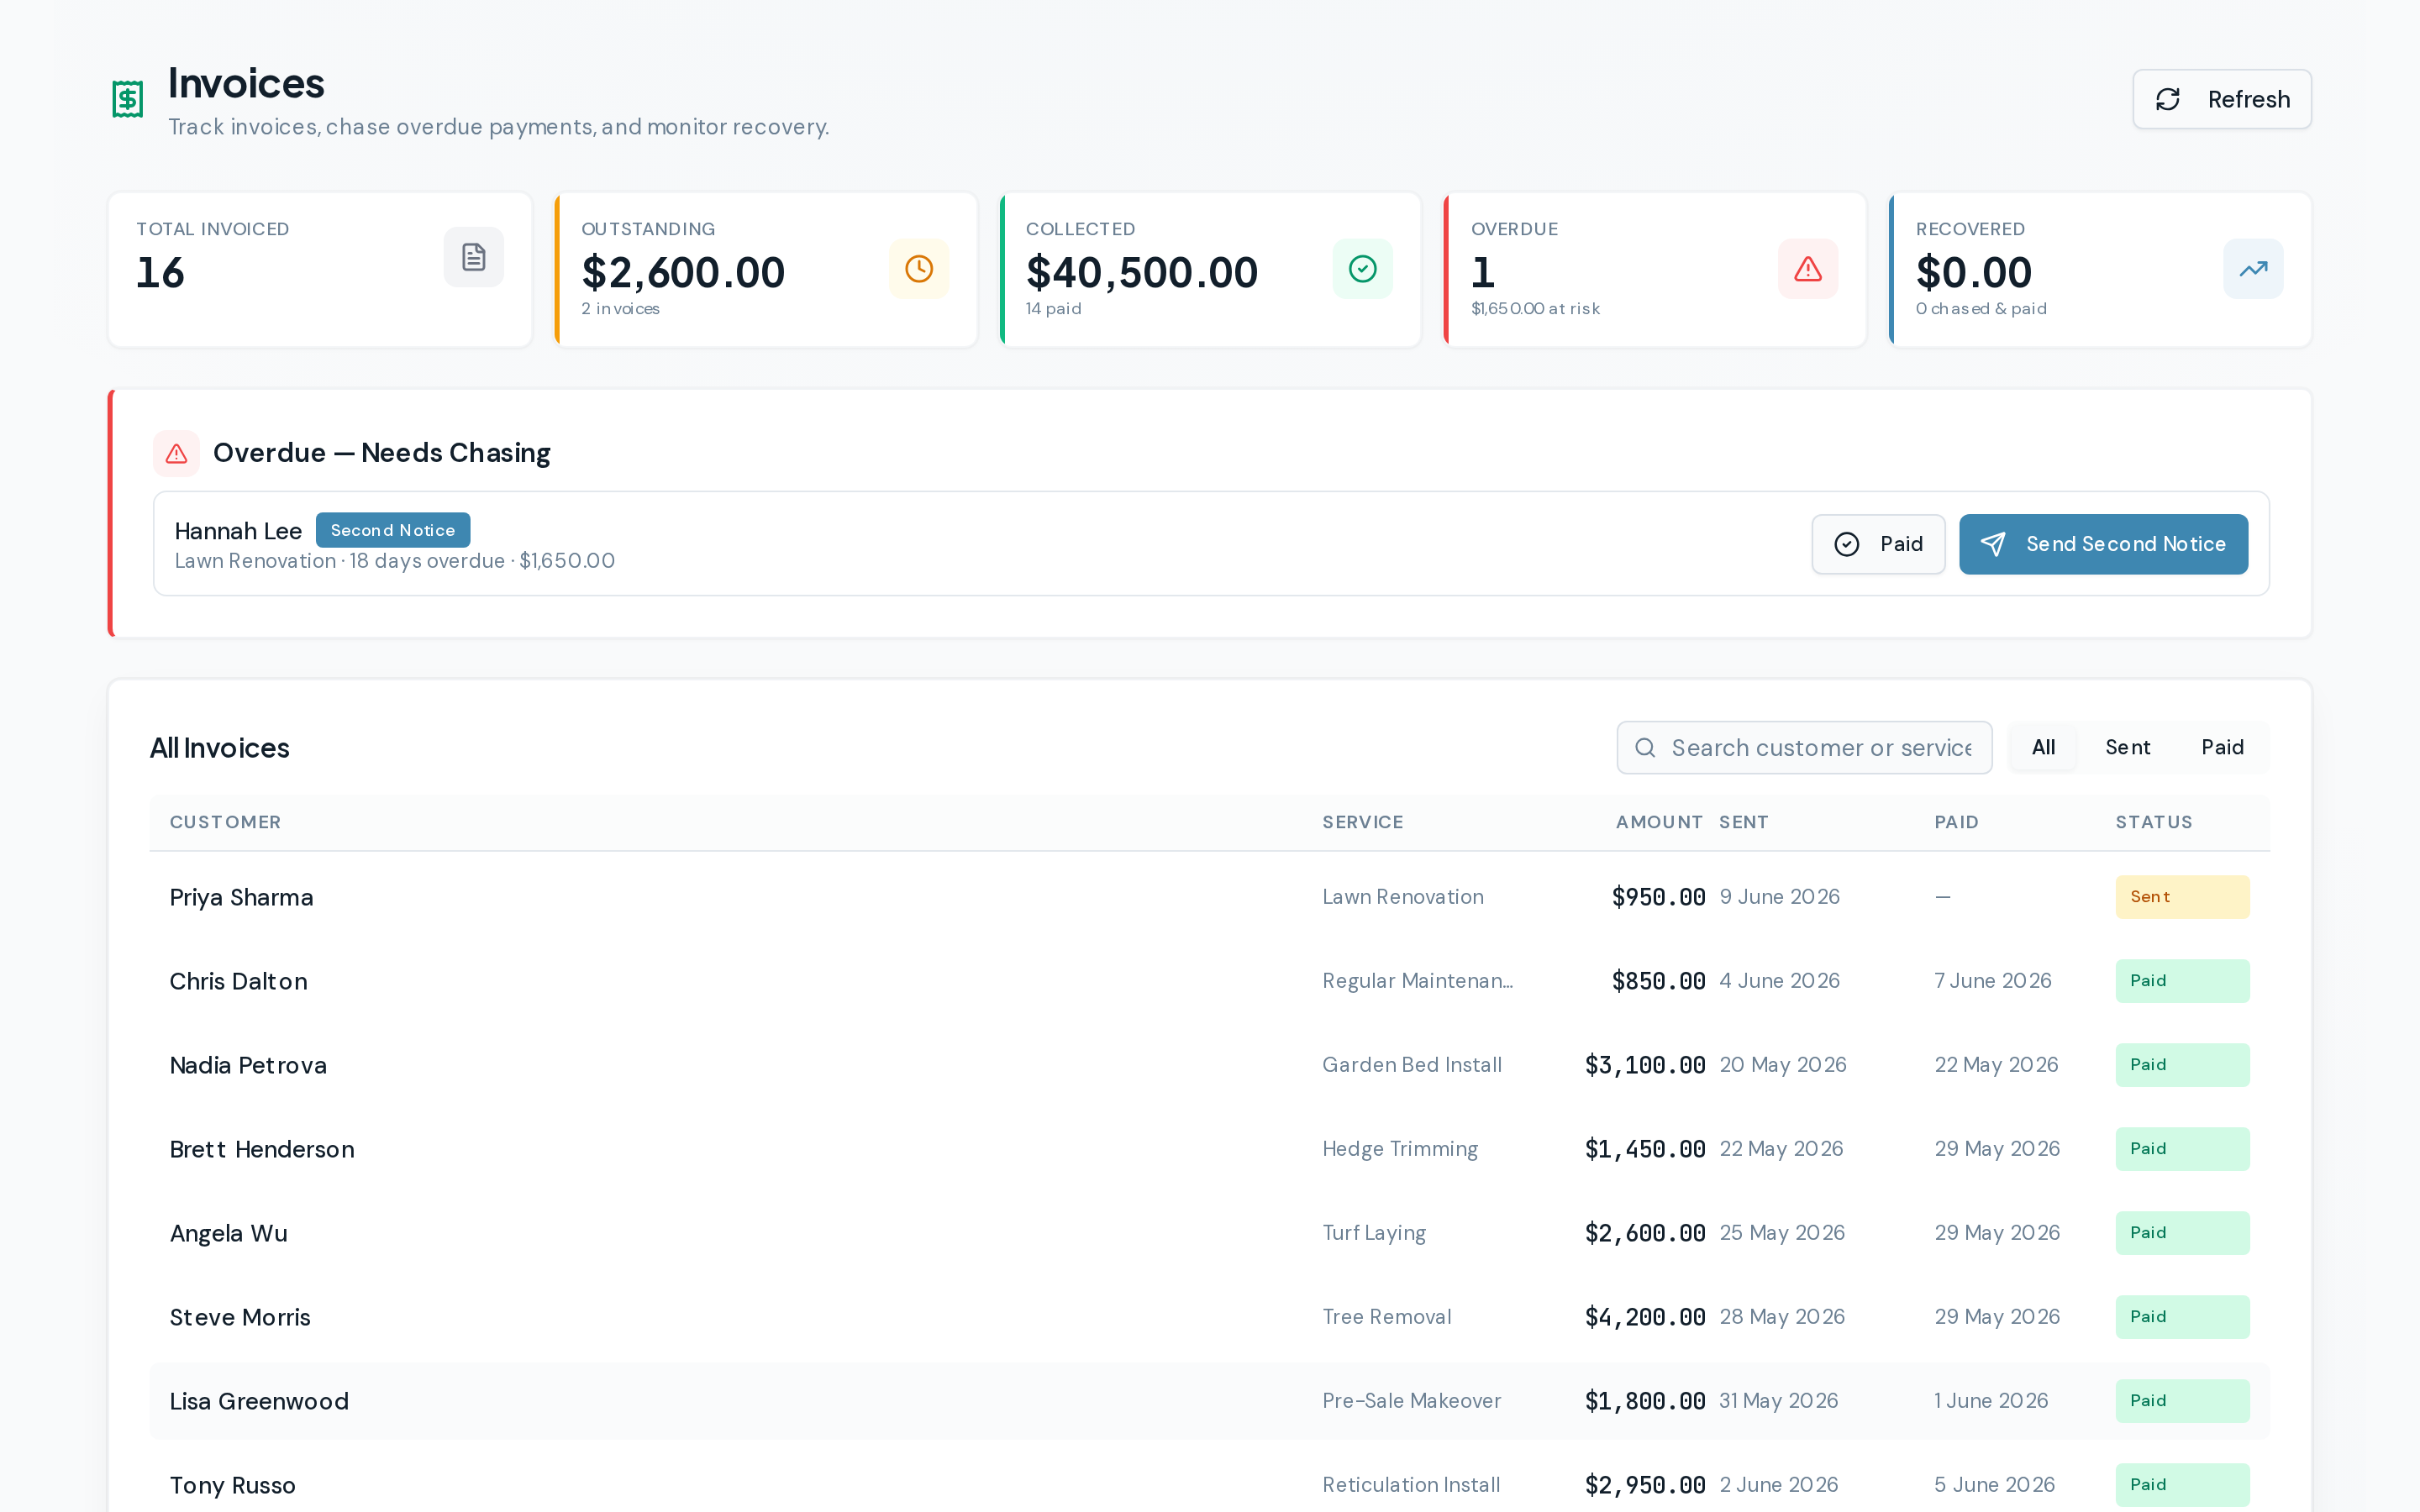The height and width of the screenshot is (1512, 2420).
Task: Select Steve Morris customer row
Action: pyautogui.click(x=1209, y=1317)
